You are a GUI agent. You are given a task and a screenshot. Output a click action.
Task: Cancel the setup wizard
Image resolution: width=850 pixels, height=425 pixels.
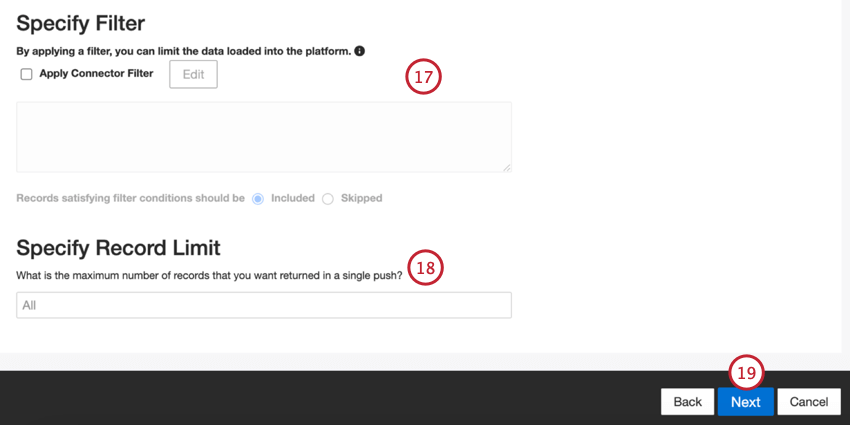(809, 402)
